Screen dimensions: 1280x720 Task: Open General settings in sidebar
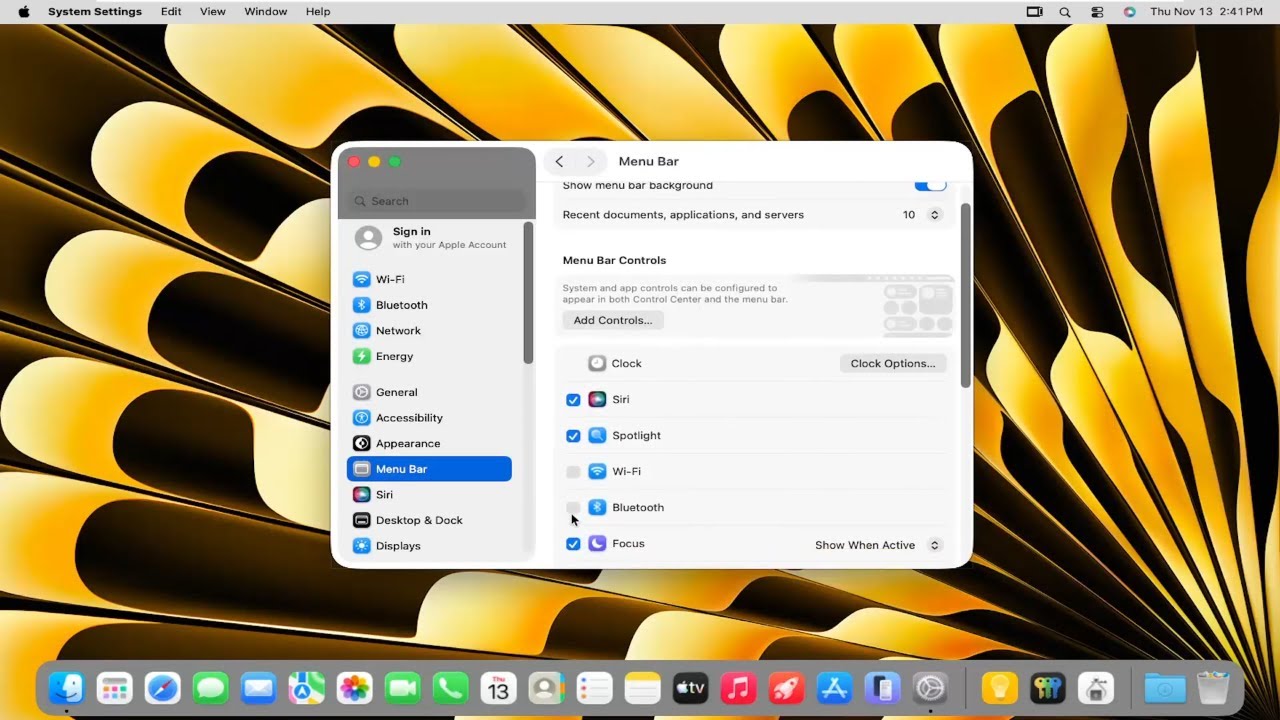coord(429,392)
